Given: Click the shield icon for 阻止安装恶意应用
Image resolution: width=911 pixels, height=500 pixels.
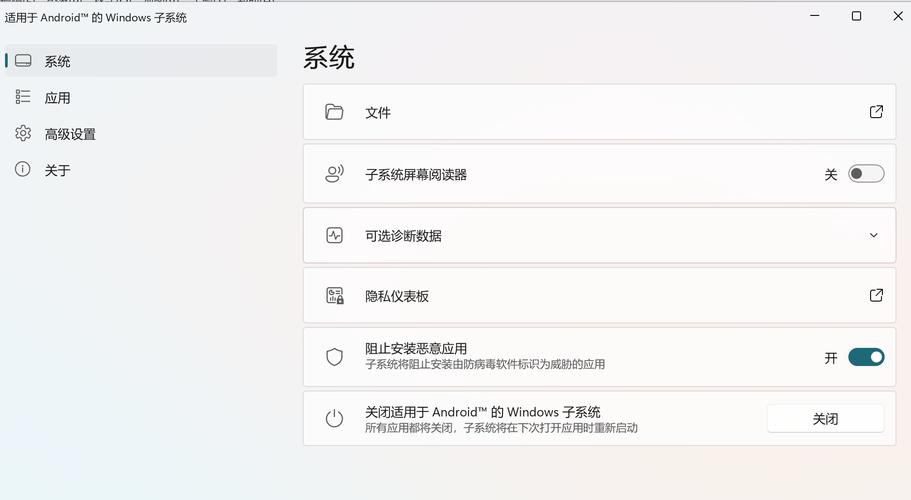Looking at the screenshot, I should pos(335,357).
